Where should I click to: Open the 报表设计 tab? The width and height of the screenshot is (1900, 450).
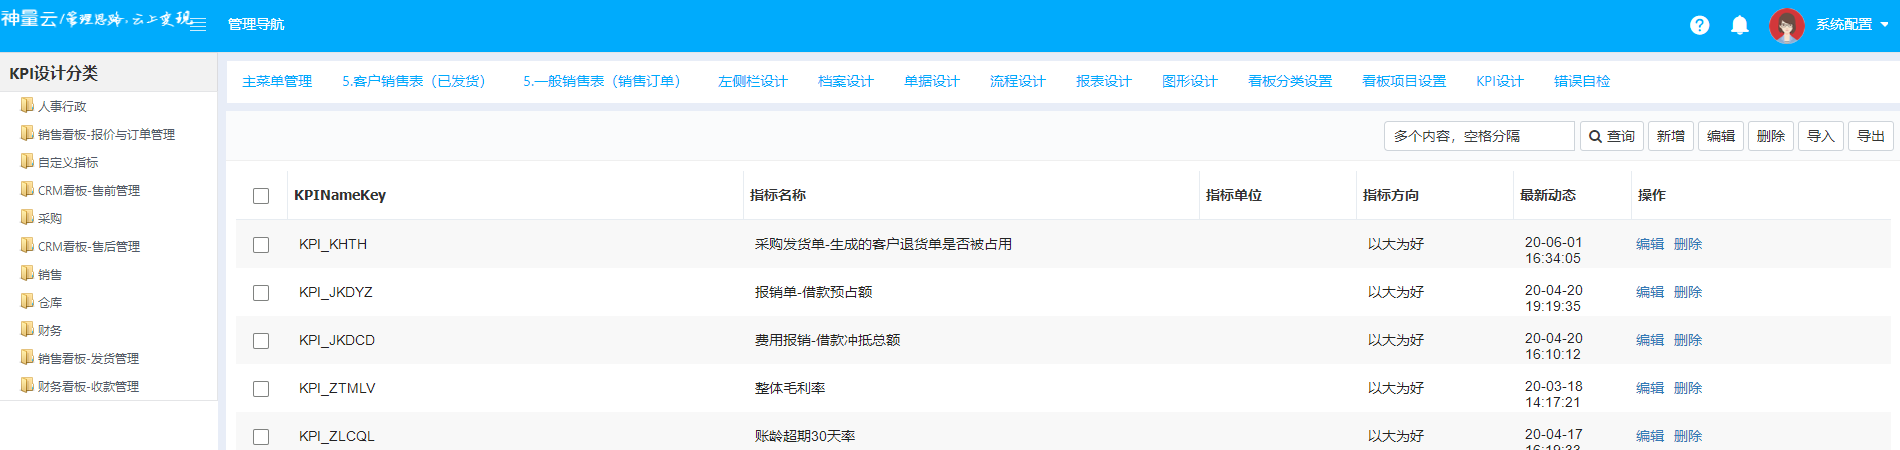[x=1103, y=81]
